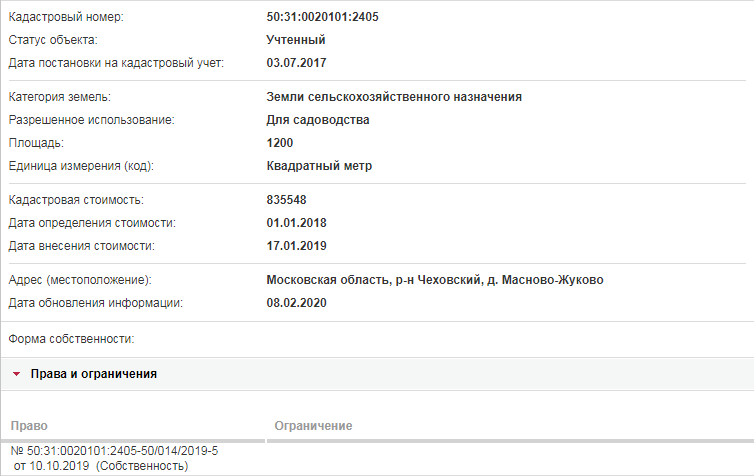Click information update date 08.02.2020
This screenshot has height=476, width=754.
[x=296, y=303]
